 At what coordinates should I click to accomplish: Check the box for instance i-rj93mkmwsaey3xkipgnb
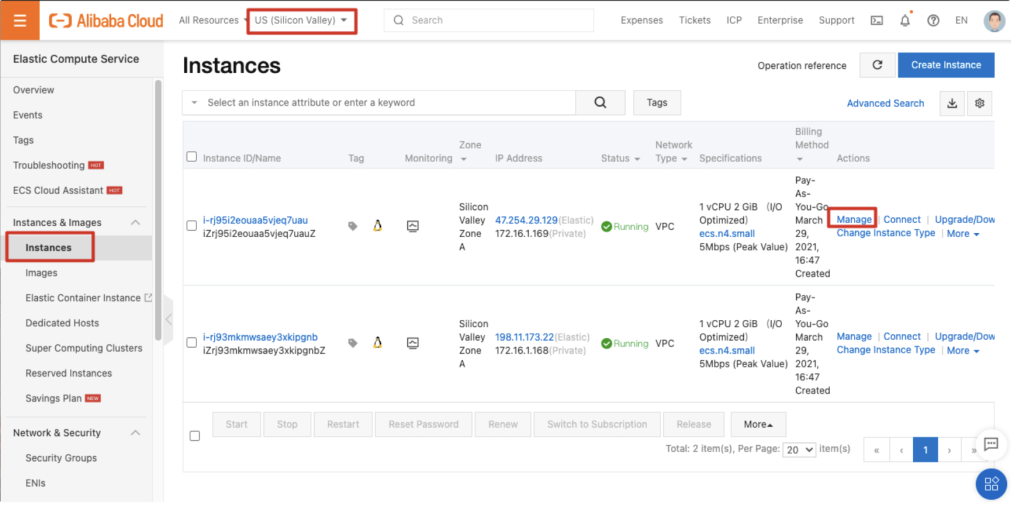[x=191, y=342]
